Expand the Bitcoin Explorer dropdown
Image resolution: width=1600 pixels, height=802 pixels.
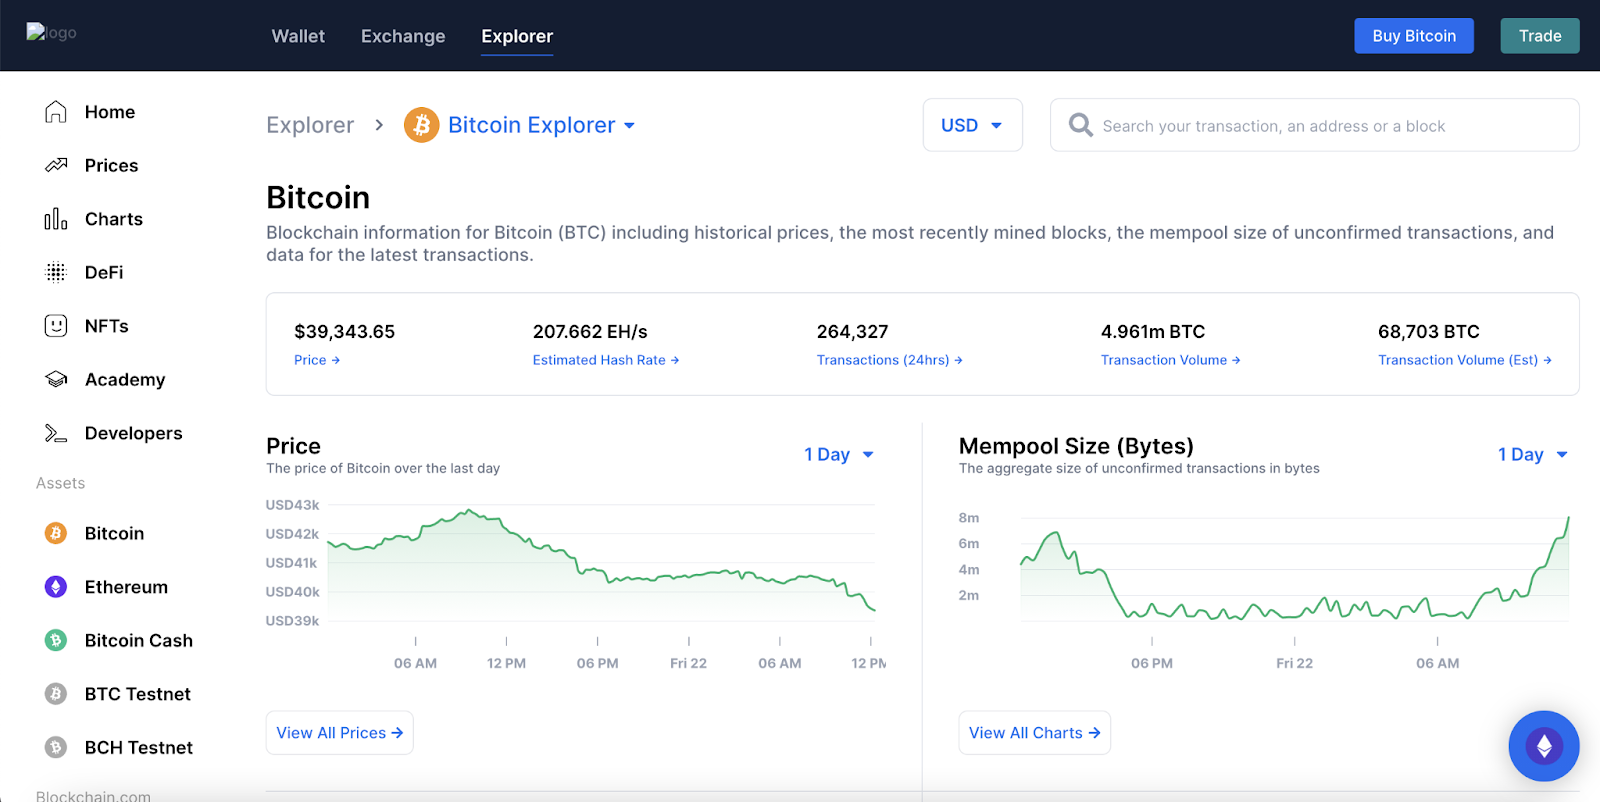coord(541,125)
